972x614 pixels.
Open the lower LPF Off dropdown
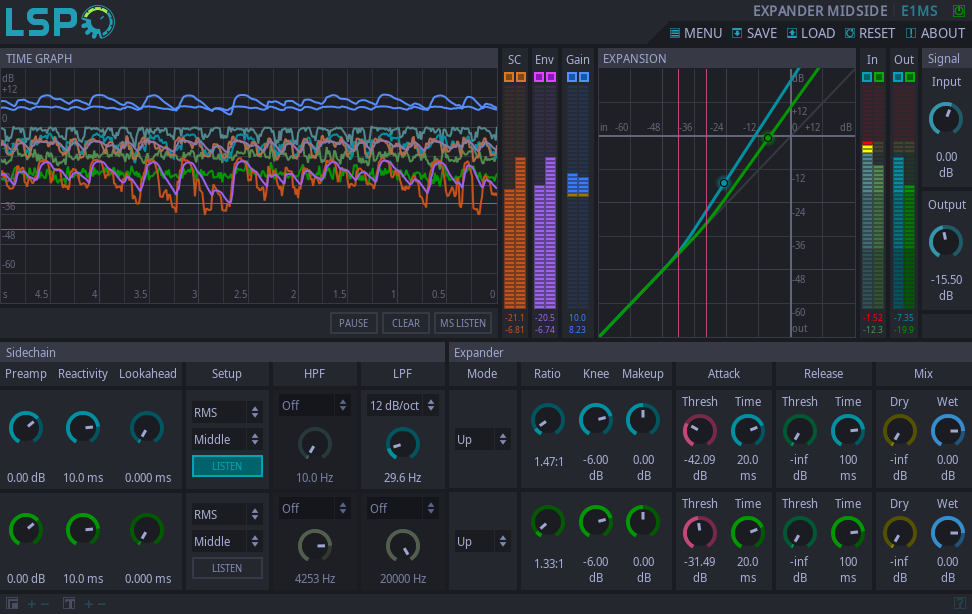(402, 508)
